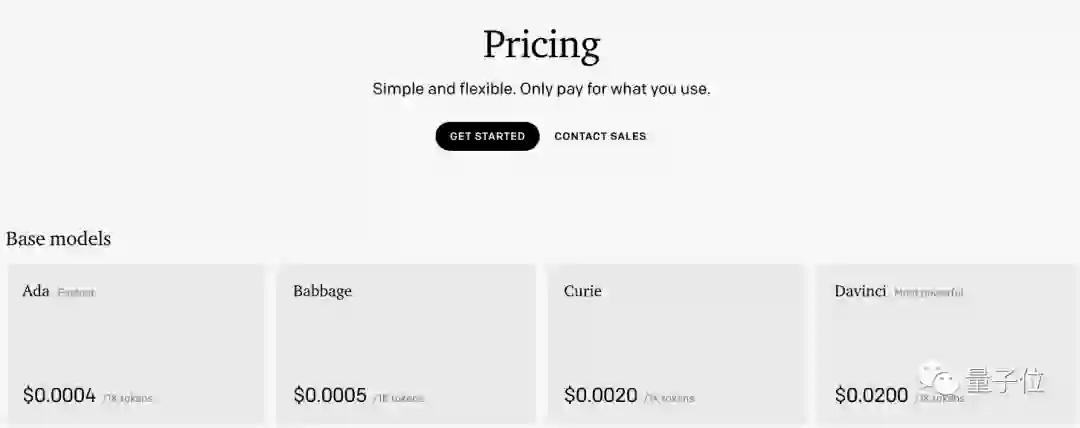Click the GET STARTED button

[x=487, y=136]
